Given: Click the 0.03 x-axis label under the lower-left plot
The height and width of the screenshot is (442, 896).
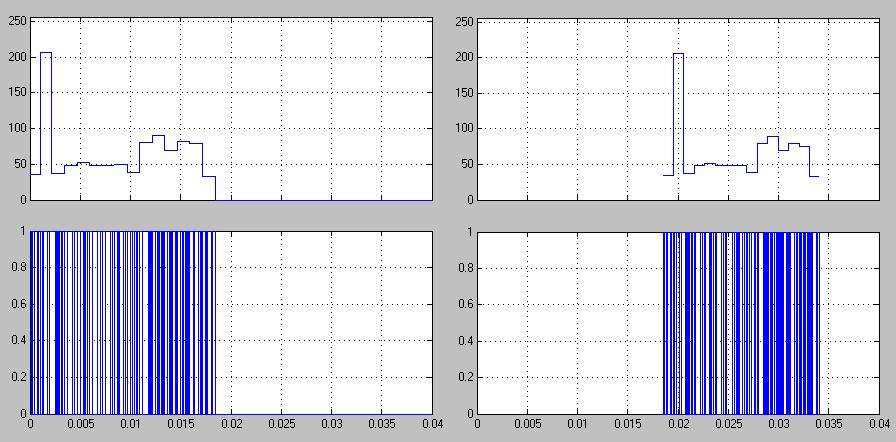Looking at the screenshot, I should 332,424.
